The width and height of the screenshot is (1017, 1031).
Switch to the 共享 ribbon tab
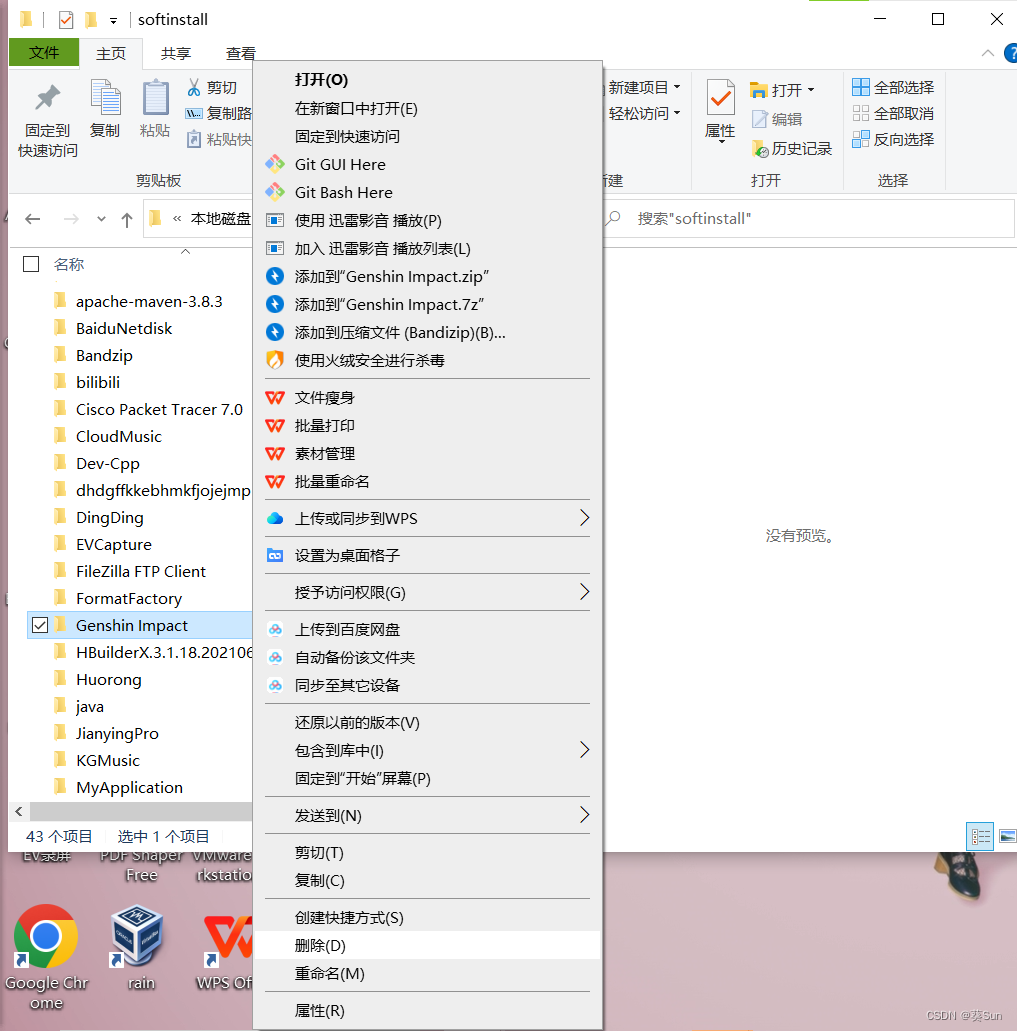point(176,53)
